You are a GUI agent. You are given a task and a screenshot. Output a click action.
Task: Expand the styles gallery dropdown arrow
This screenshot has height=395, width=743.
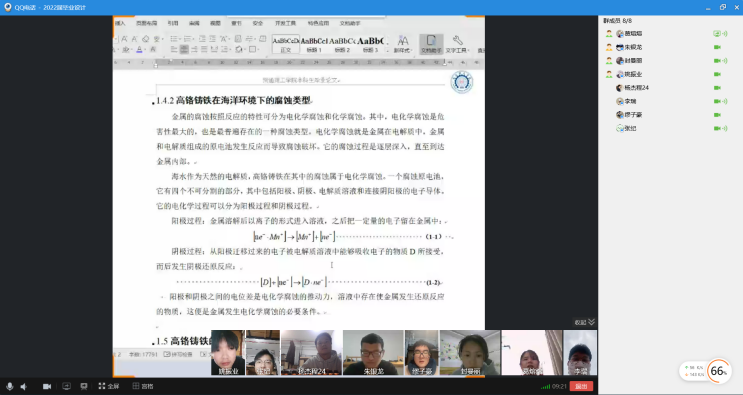pyautogui.click(x=388, y=50)
